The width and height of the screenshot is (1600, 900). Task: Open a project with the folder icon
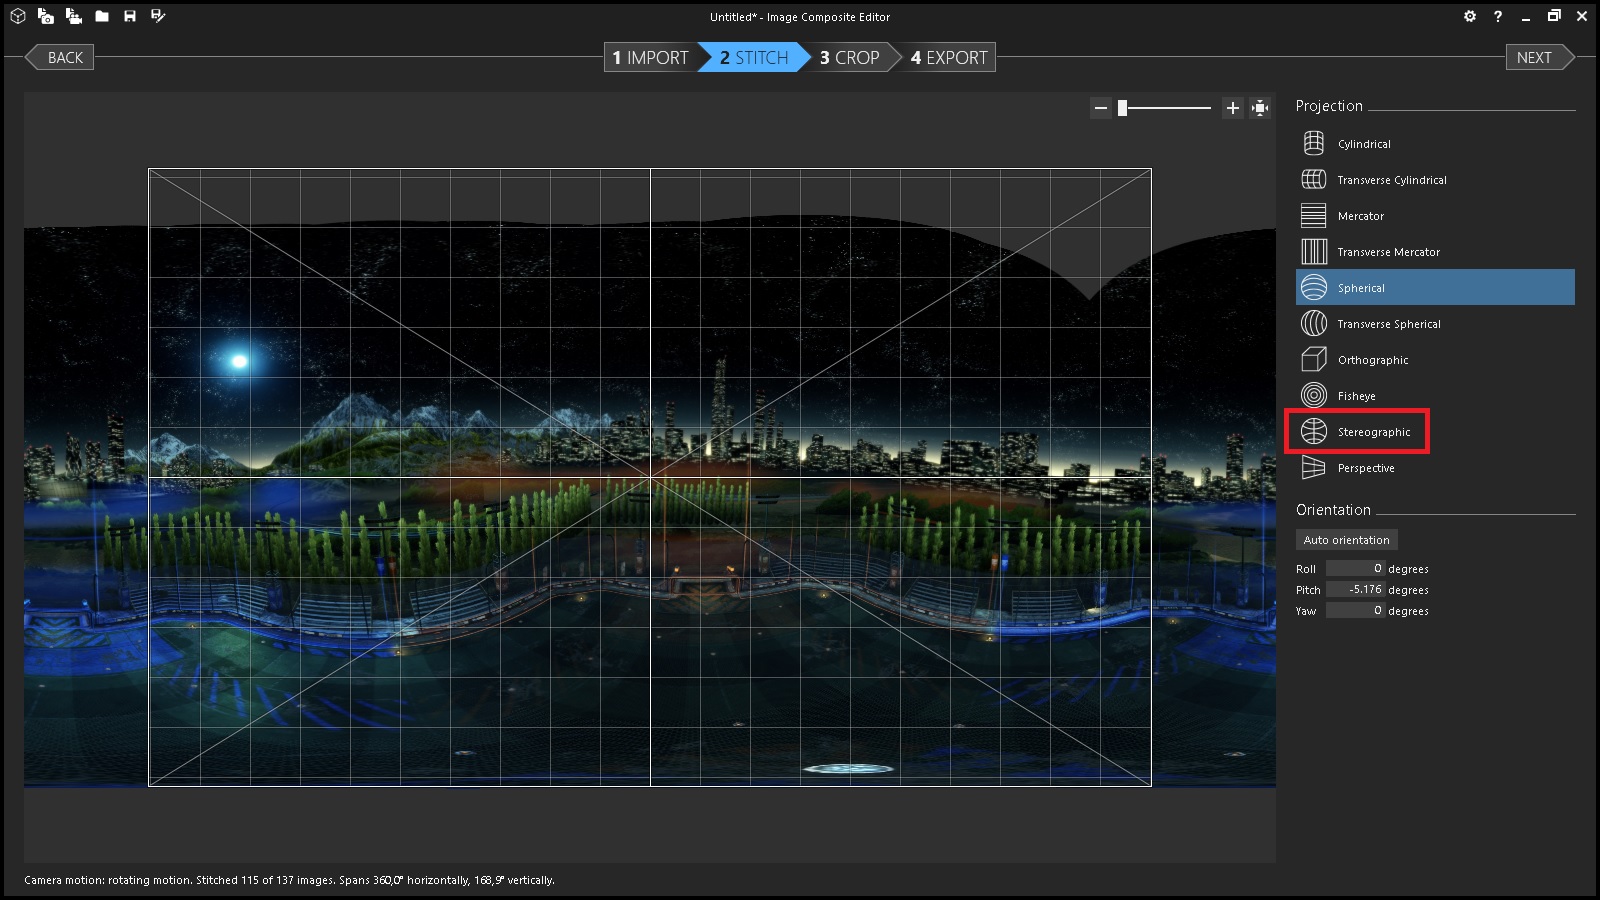click(x=102, y=16)
